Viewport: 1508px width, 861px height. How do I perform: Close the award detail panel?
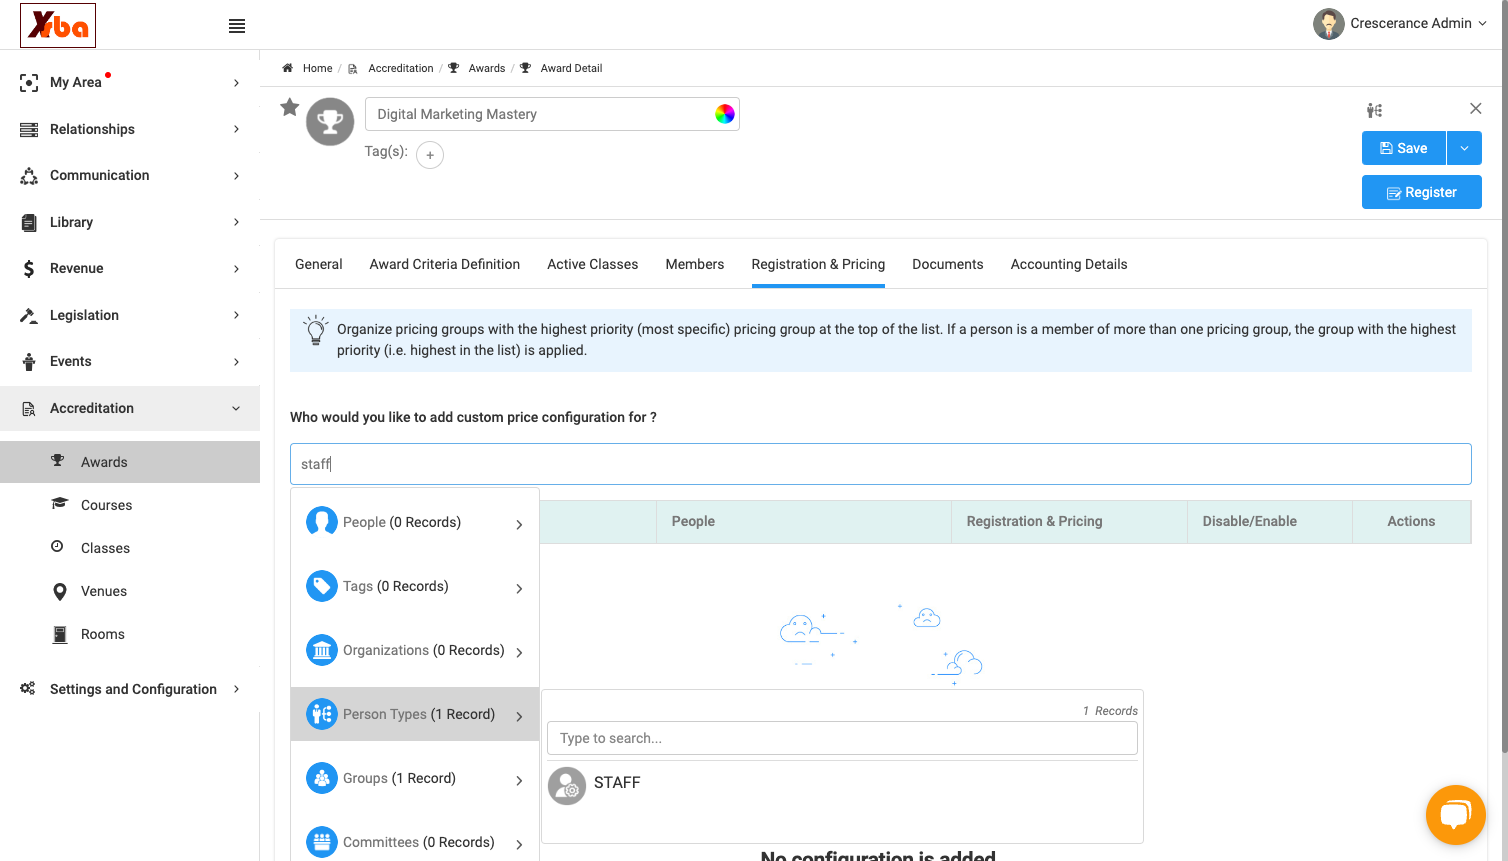1475,108
